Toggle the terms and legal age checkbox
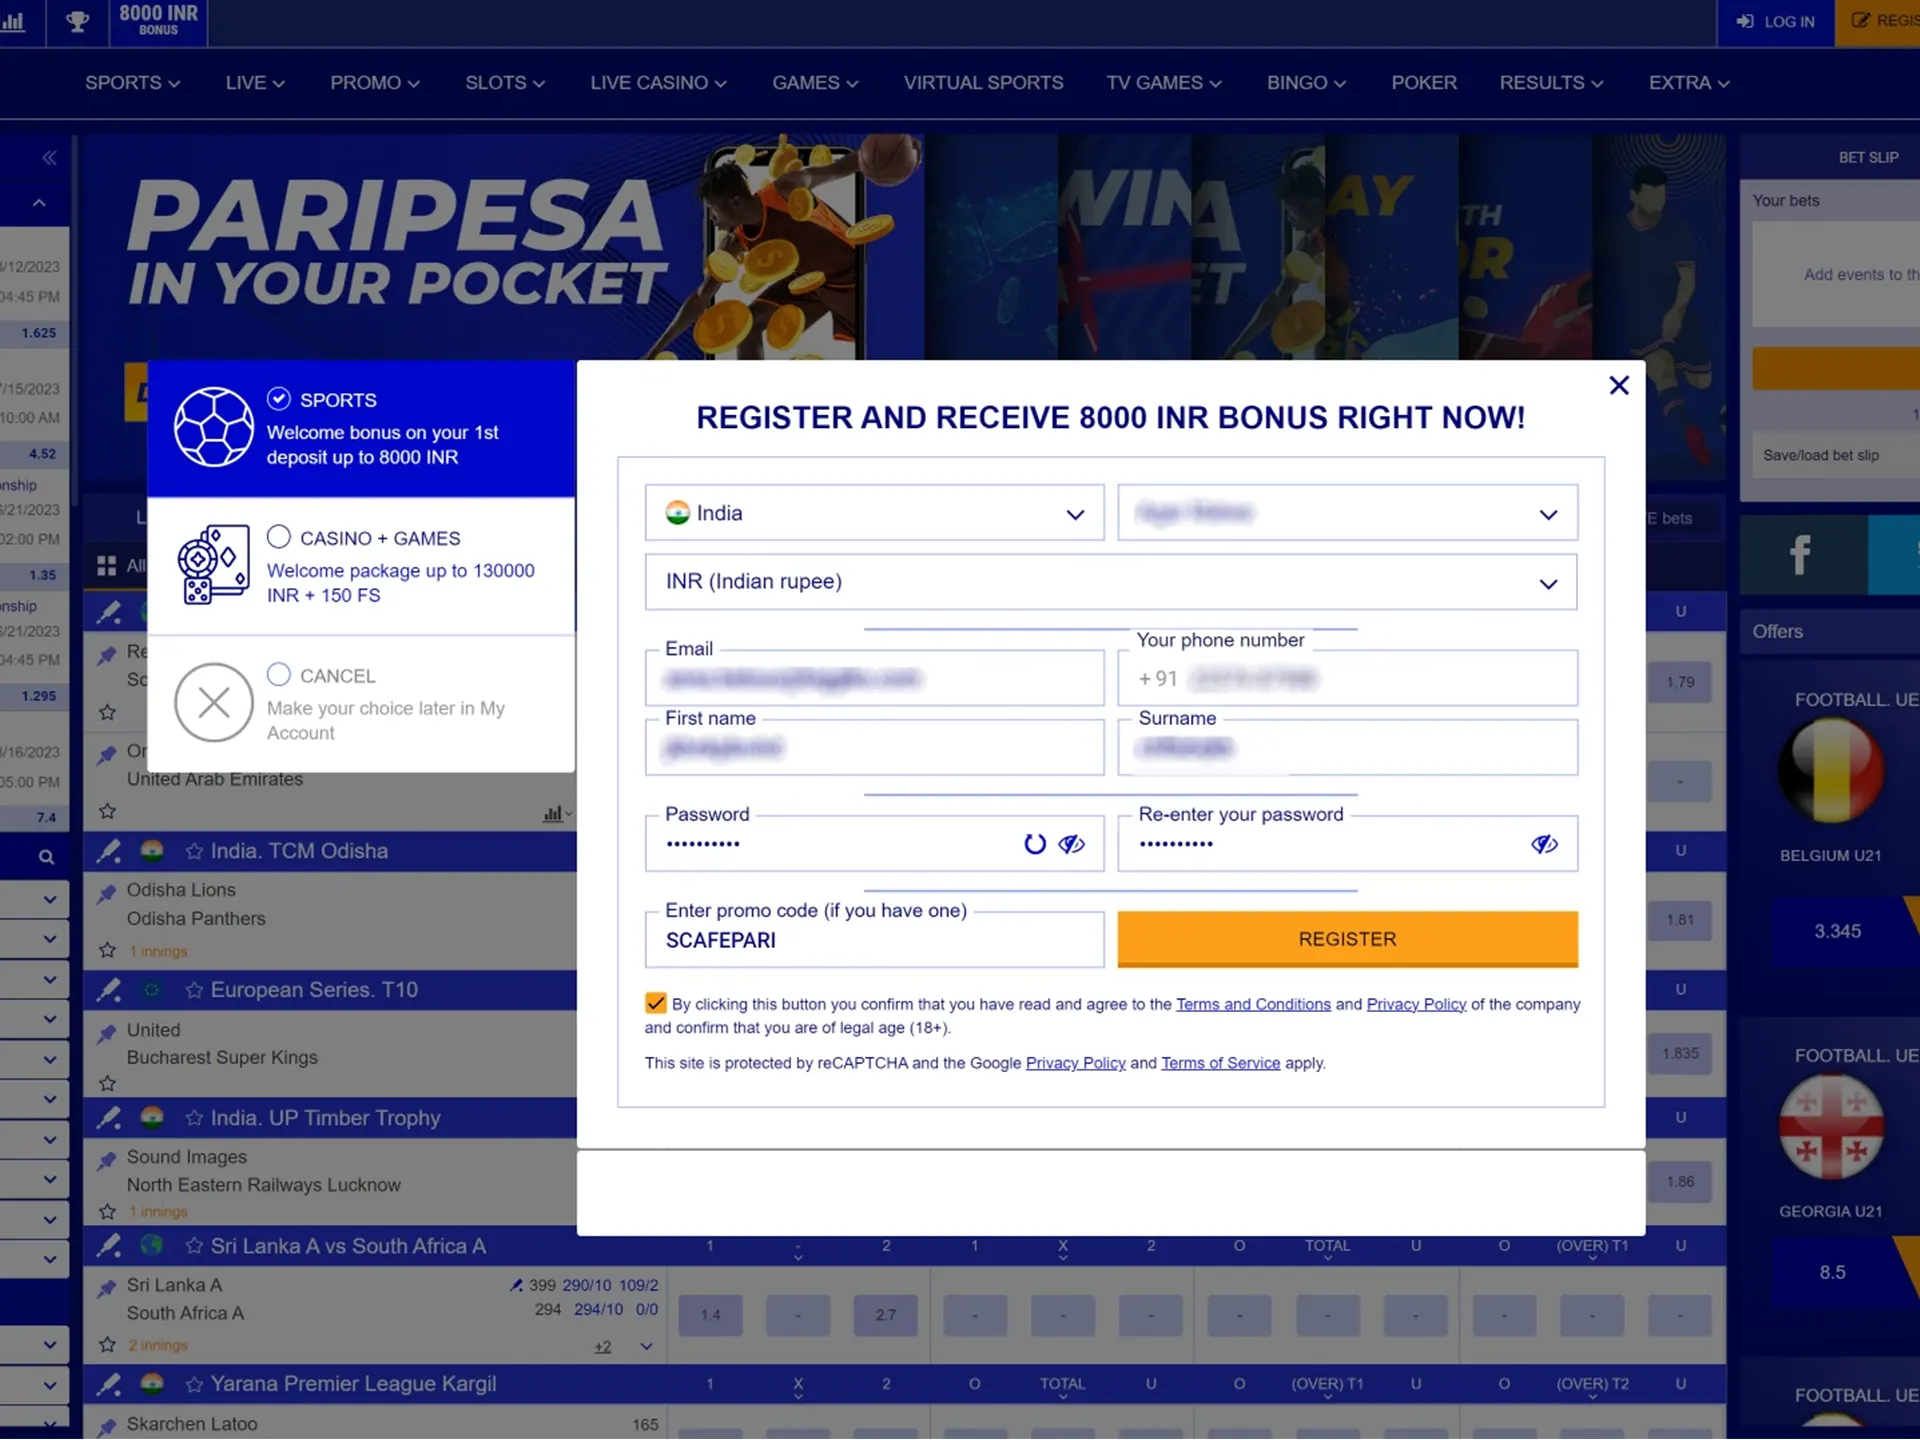This screenshot has height=1440, width=1920. 656,1003
